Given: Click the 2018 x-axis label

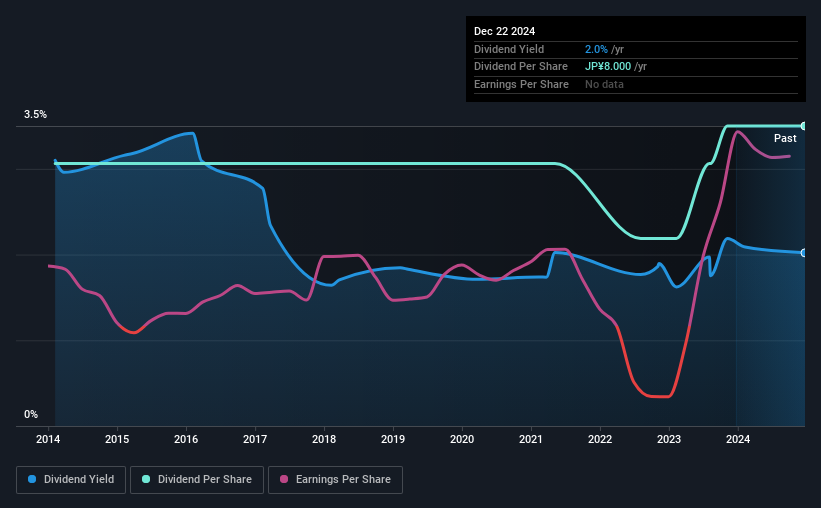Looking at the screenshot, I should [x=324, y=439].
